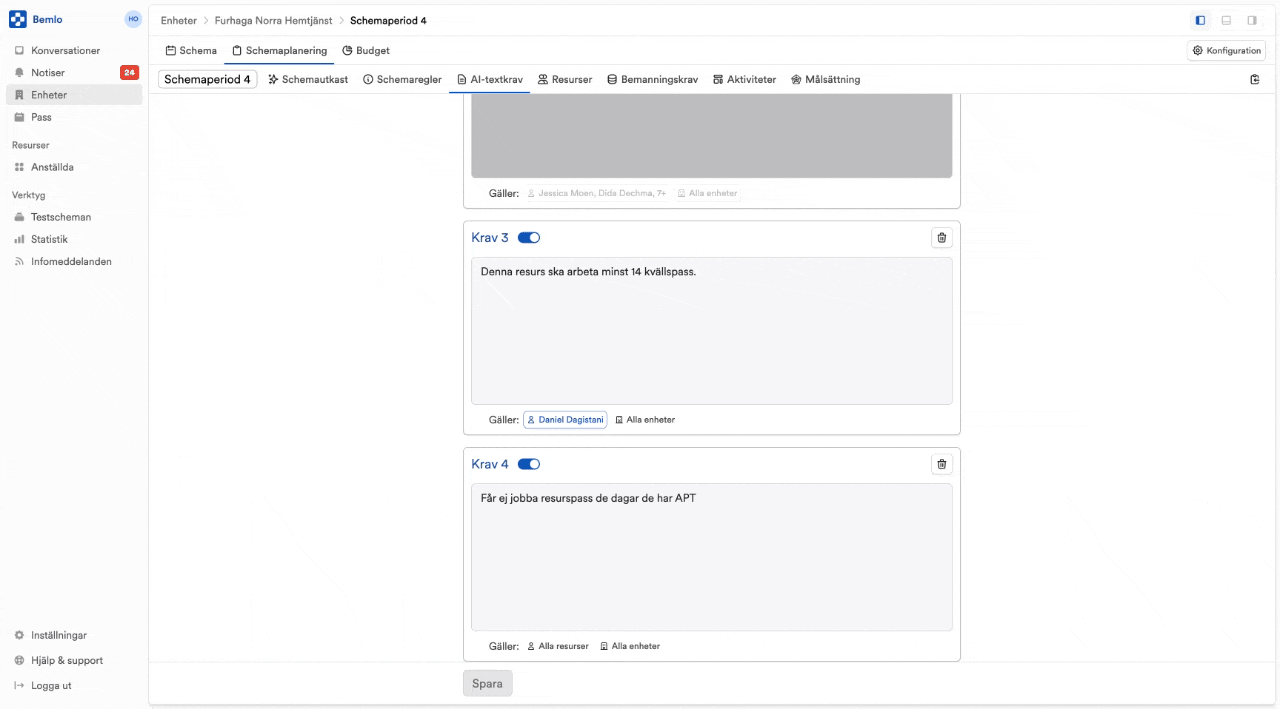
Task: Open the HO user avatar
Action: (133, 19)
